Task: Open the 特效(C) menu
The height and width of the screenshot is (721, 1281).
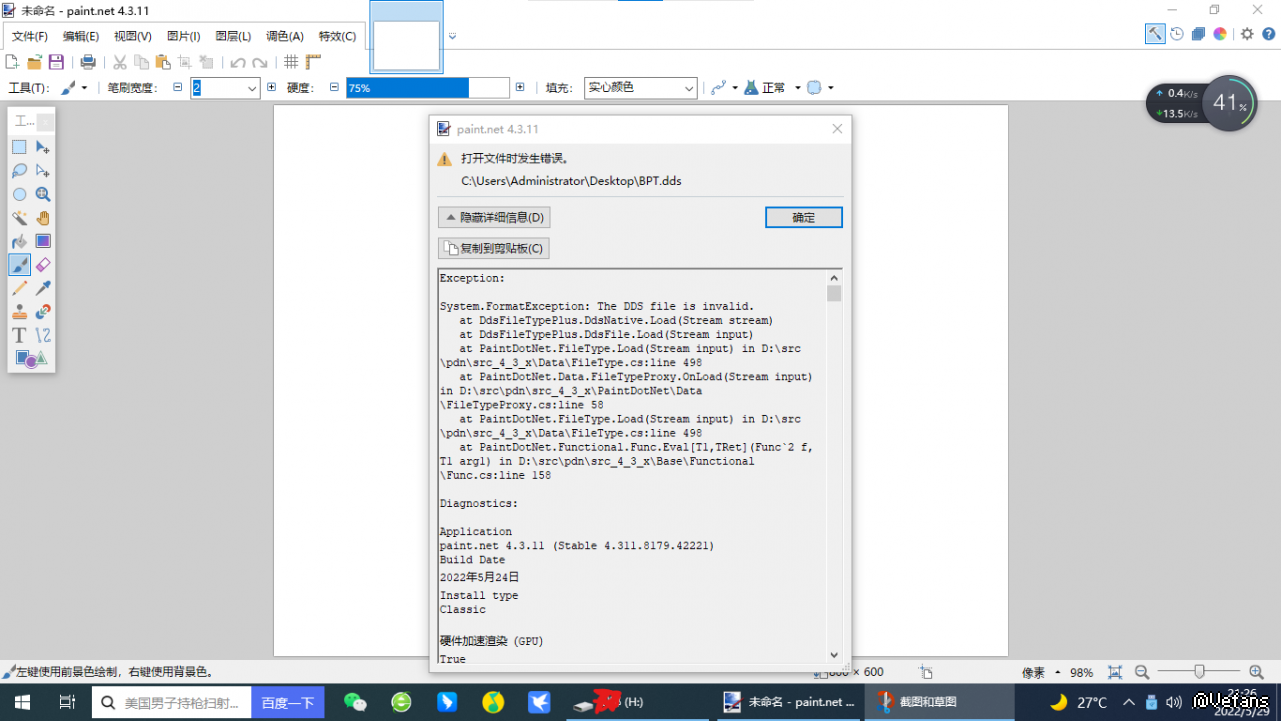Action: click(x=337, y=36)
